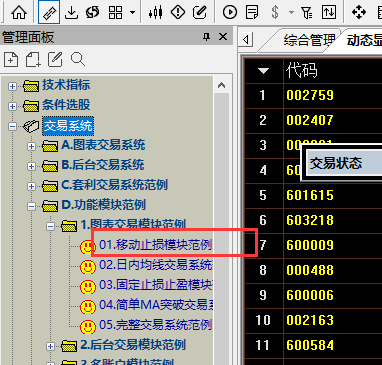Click the refresh sync icon
The image size is (382, 365).
pyautogui.click(x=93, y=12)
